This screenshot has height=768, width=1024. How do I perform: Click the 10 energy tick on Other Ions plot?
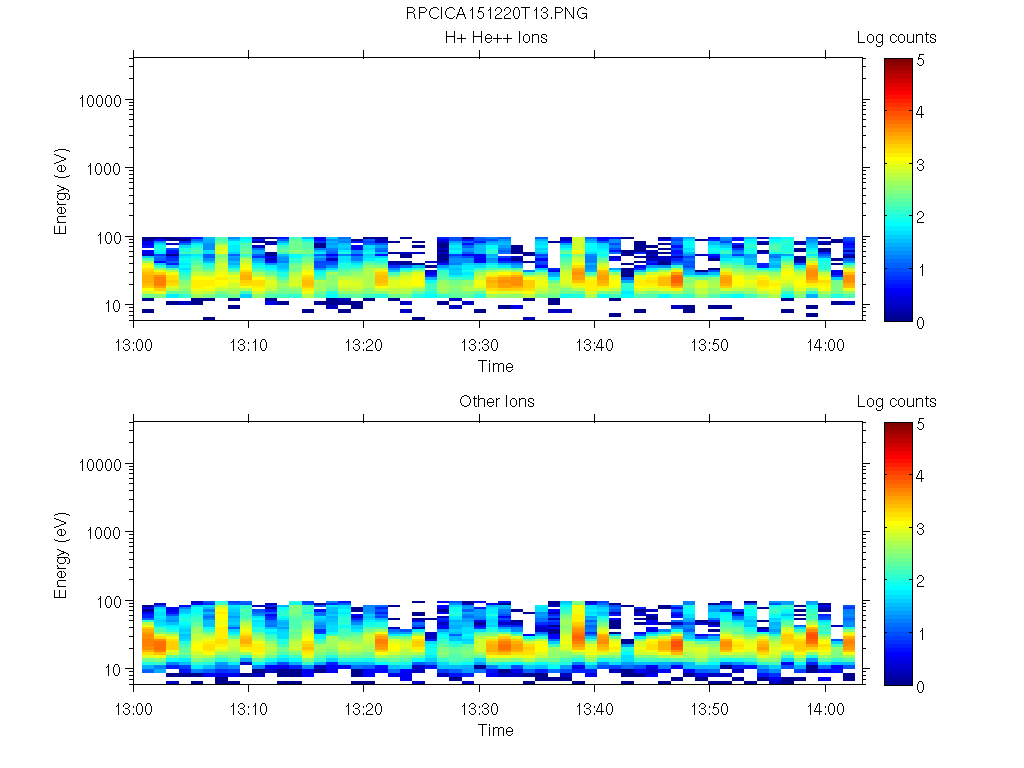click(114, 670)
